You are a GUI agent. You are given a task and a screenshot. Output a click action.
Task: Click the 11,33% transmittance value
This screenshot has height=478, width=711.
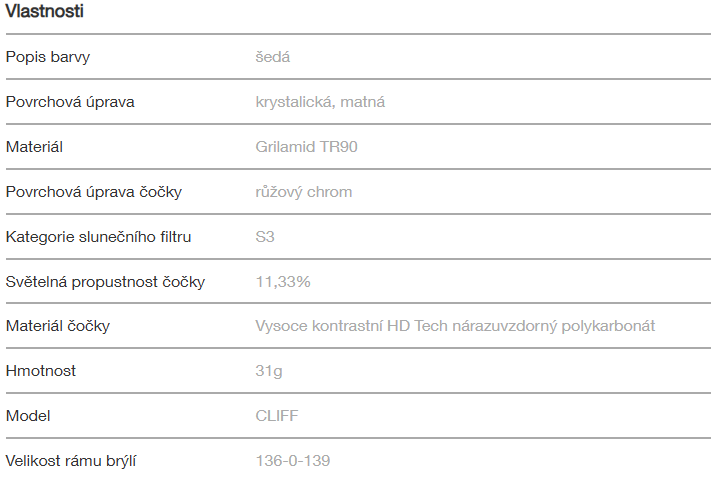[x=283, y=282]
